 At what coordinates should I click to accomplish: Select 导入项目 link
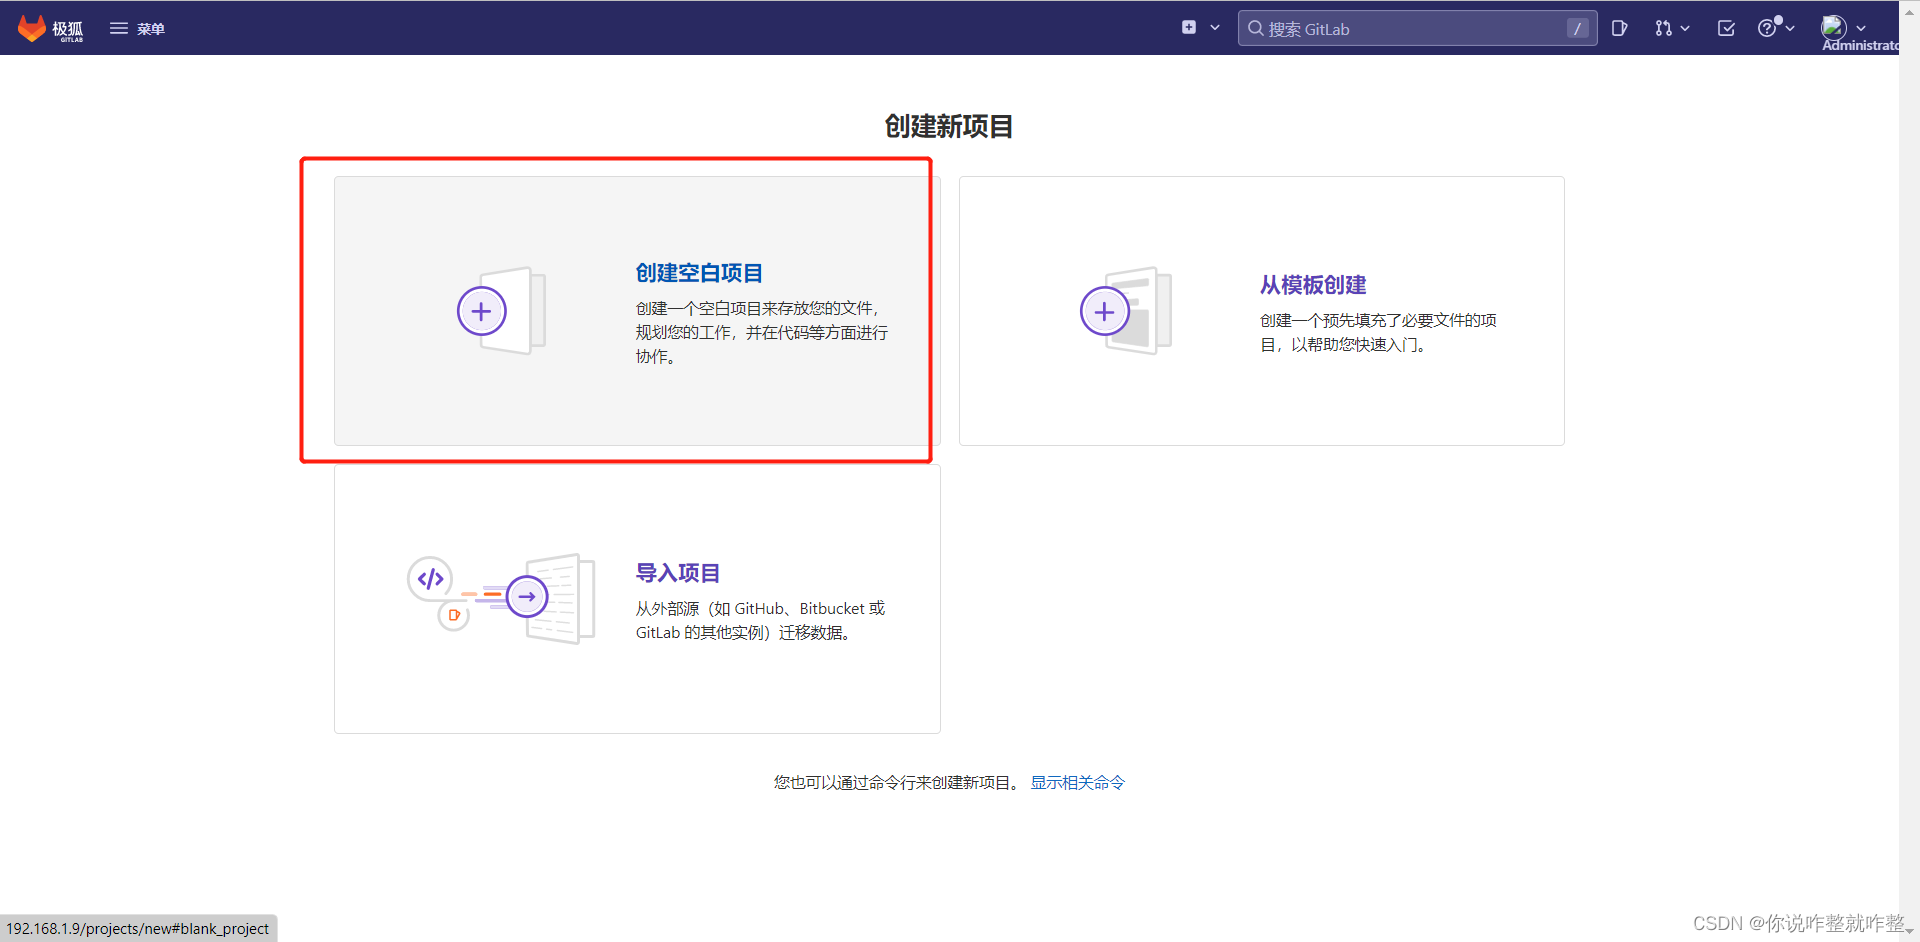click(x=678, y=573)
